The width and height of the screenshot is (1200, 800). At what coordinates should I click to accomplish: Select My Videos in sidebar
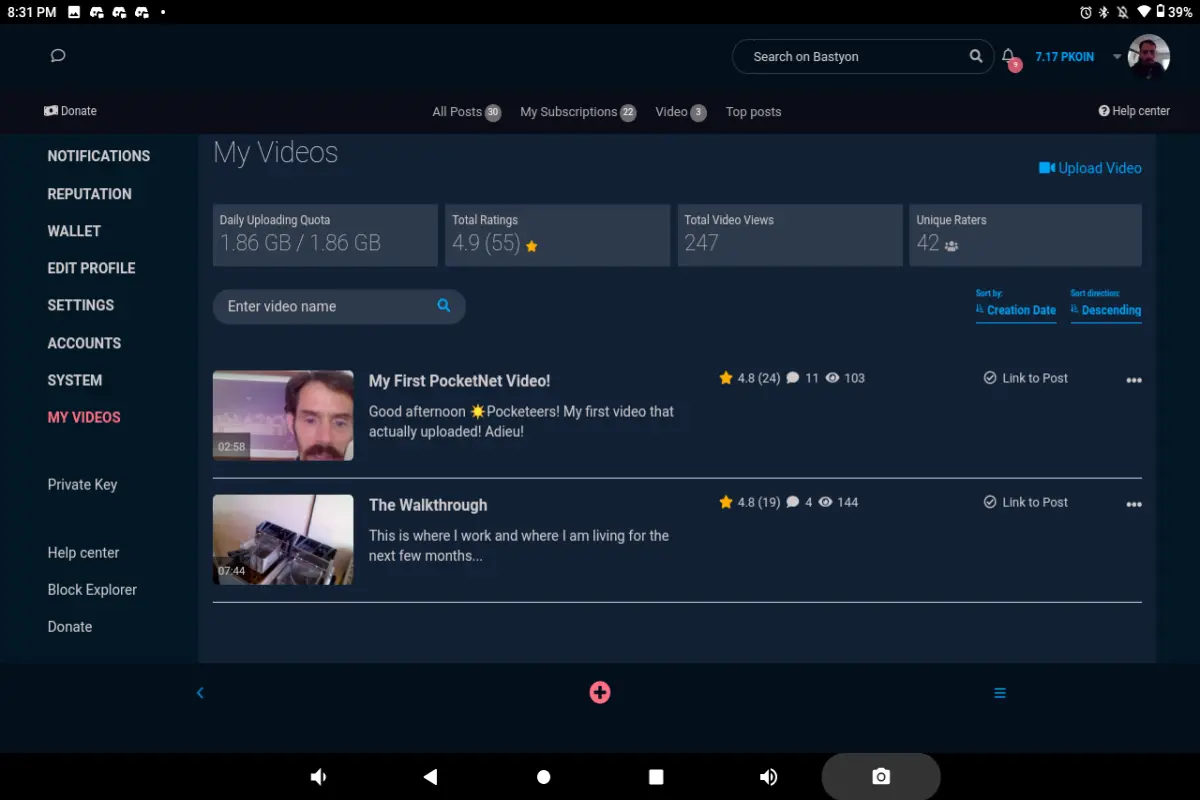pyautogui.click(x=84, y=417)
